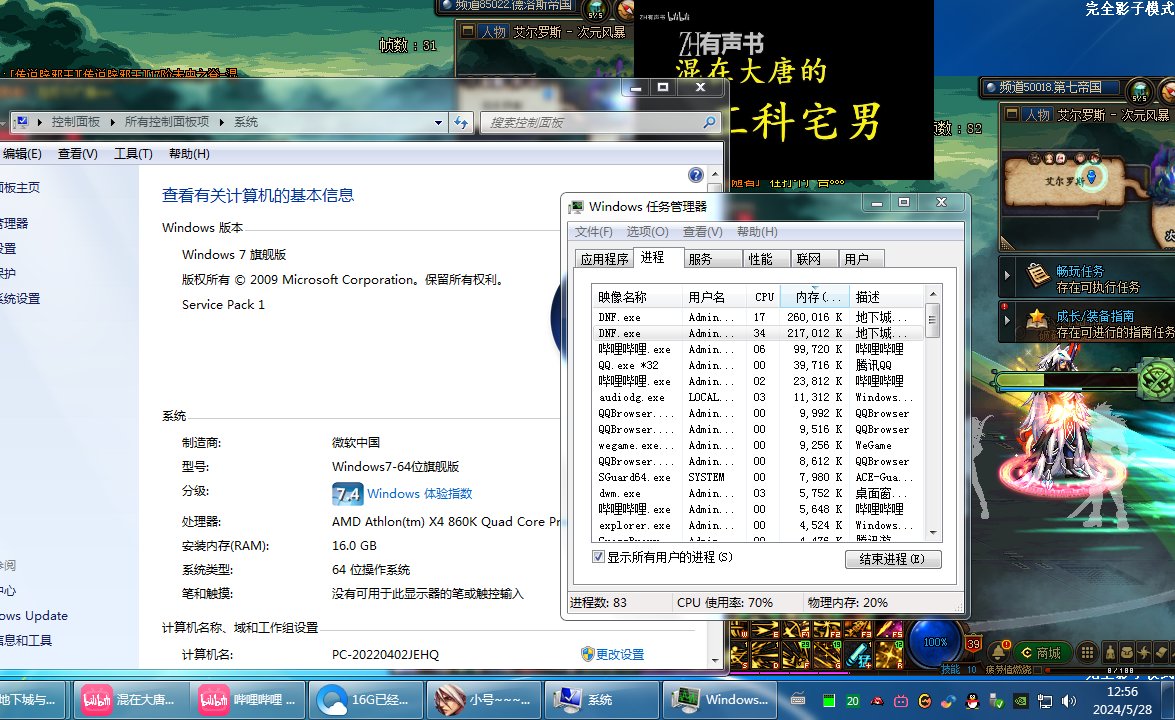Expand the arrow after 所有控制面板项 breadcrumb
Image resolution: width=1175 pixels, height=720 pixels.
click(222, 122)
